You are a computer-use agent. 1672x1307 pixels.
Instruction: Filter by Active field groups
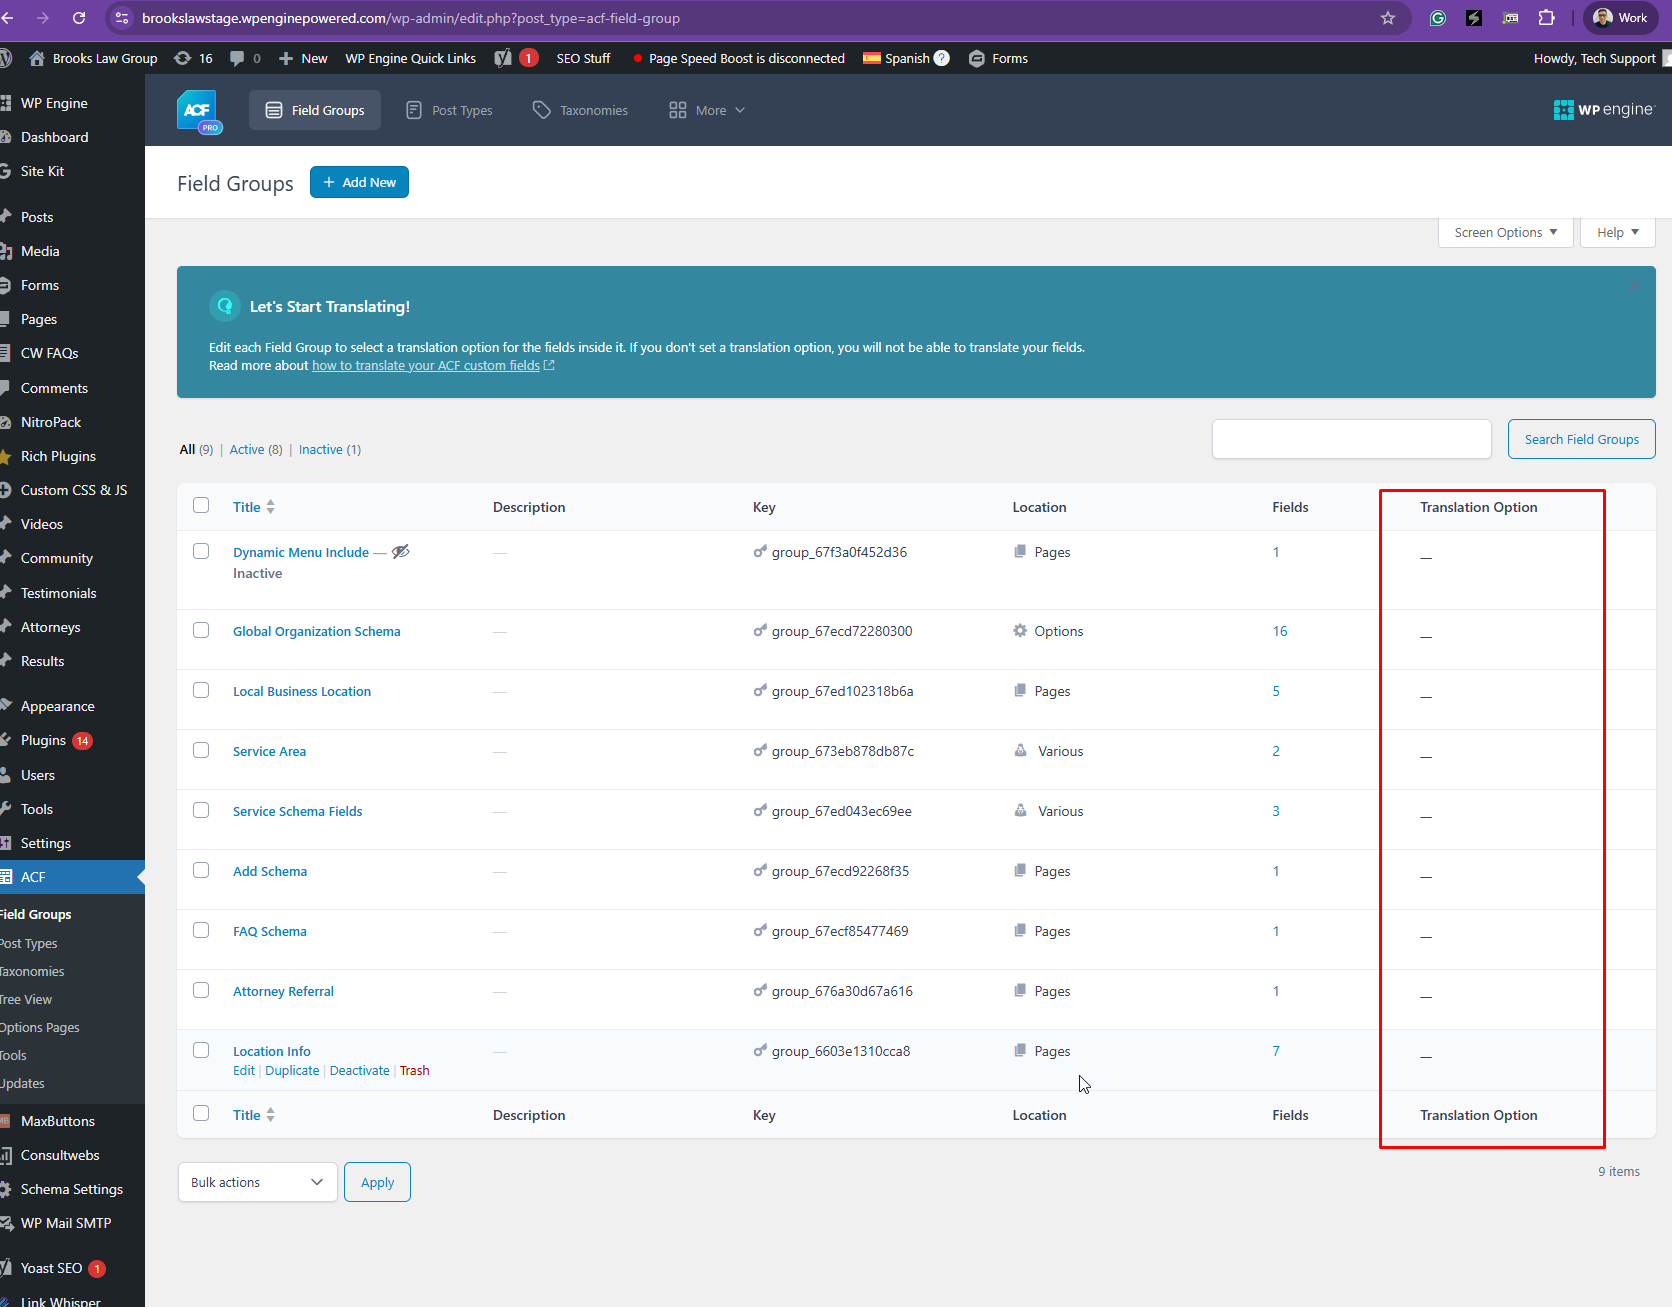(256, 449)
